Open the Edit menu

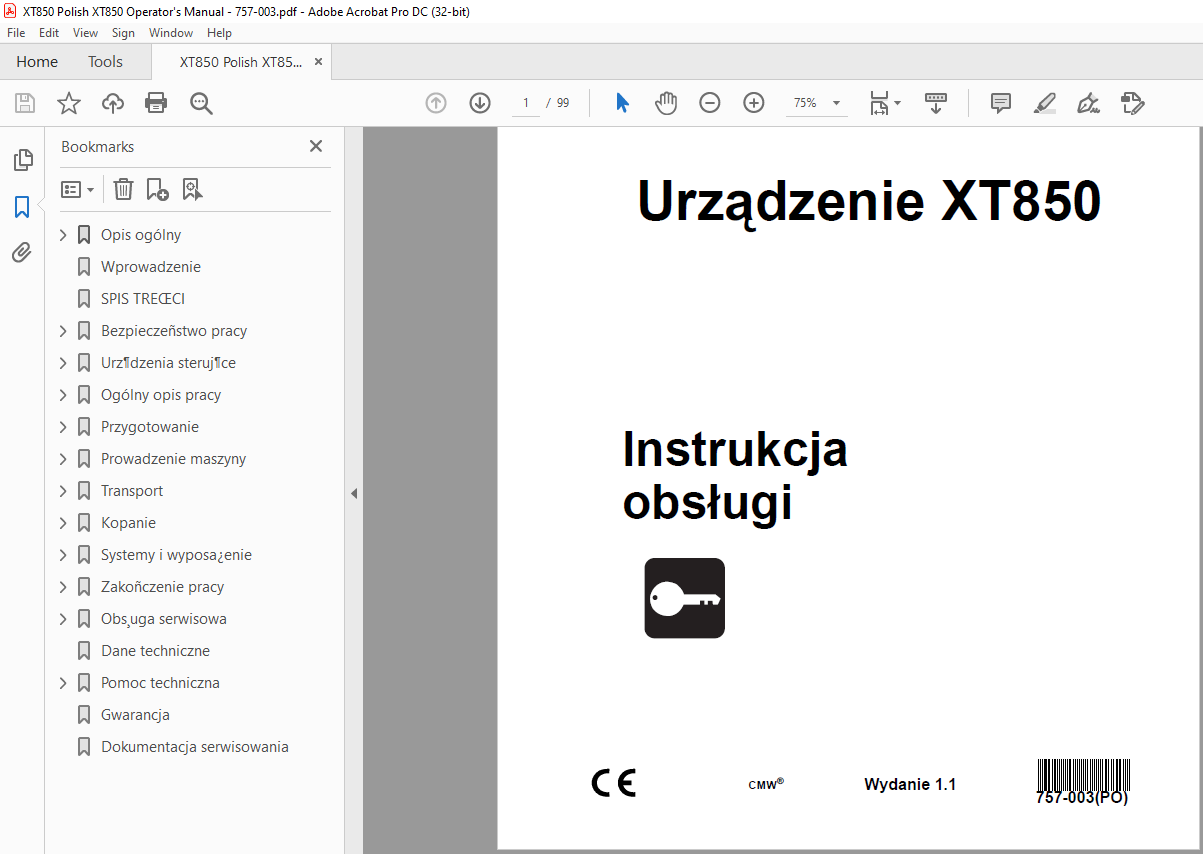49,33
